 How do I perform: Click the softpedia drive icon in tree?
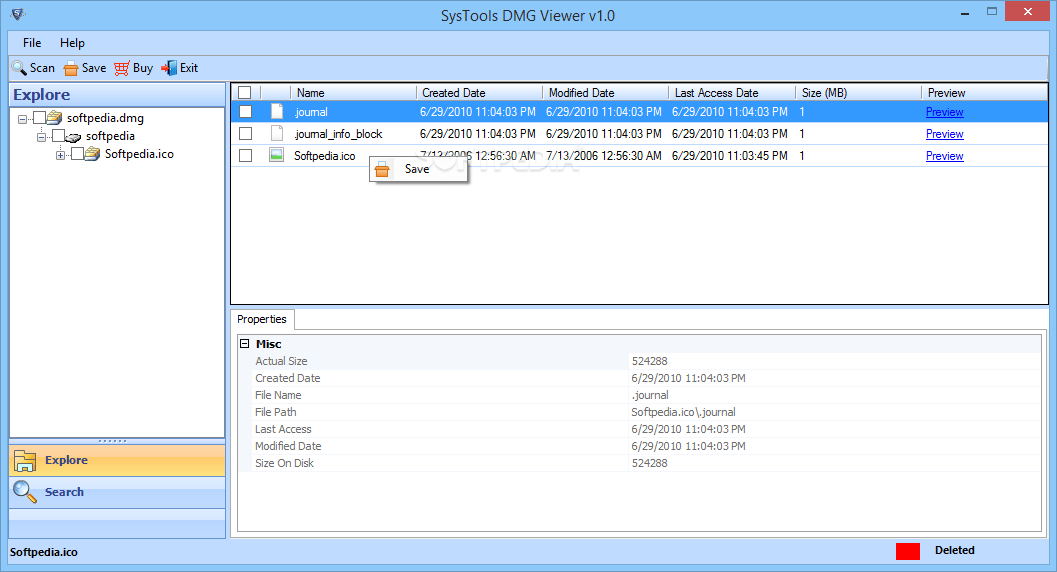[x=73, y=137]
